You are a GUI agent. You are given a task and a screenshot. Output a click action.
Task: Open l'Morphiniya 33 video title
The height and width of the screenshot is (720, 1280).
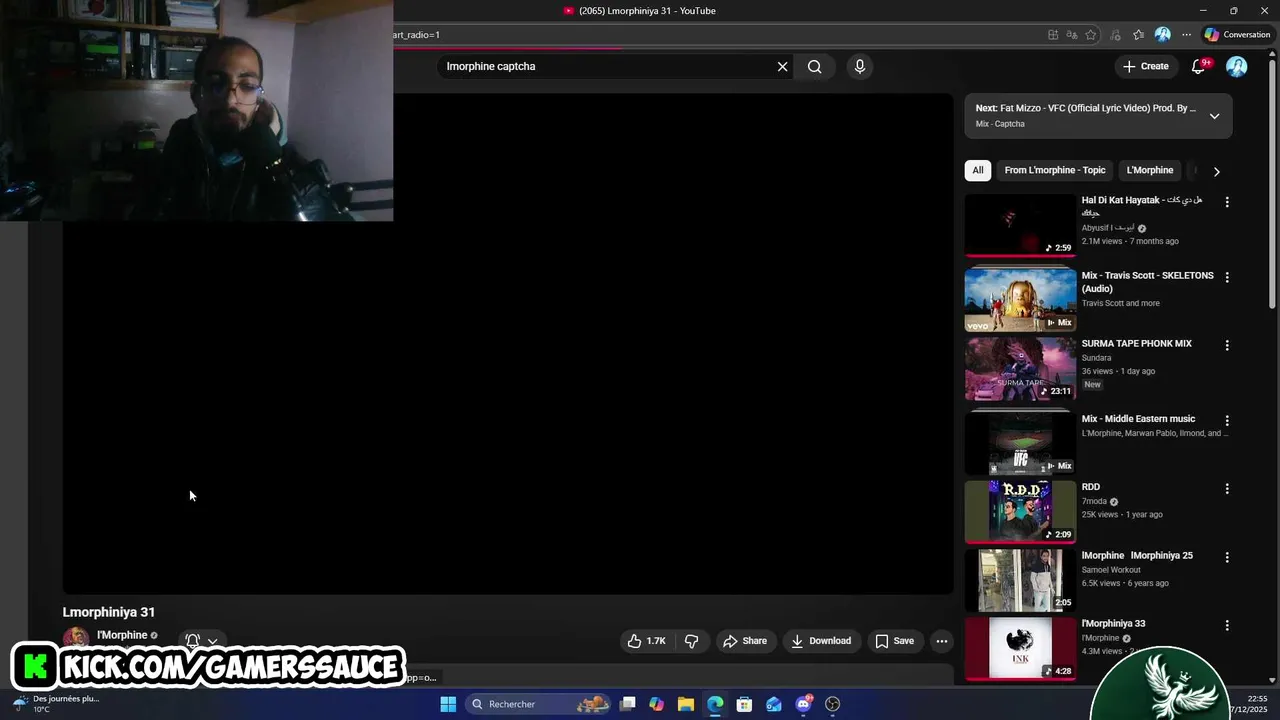point(1113,624)
